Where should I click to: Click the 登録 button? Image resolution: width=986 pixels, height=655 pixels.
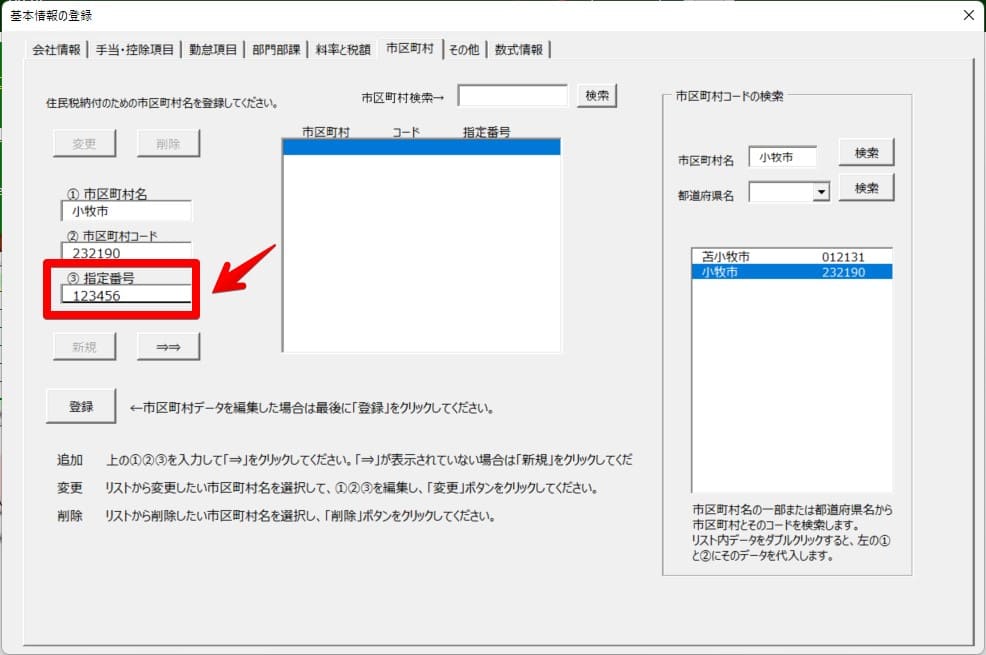pyautogui.click(x=81, y=407)
